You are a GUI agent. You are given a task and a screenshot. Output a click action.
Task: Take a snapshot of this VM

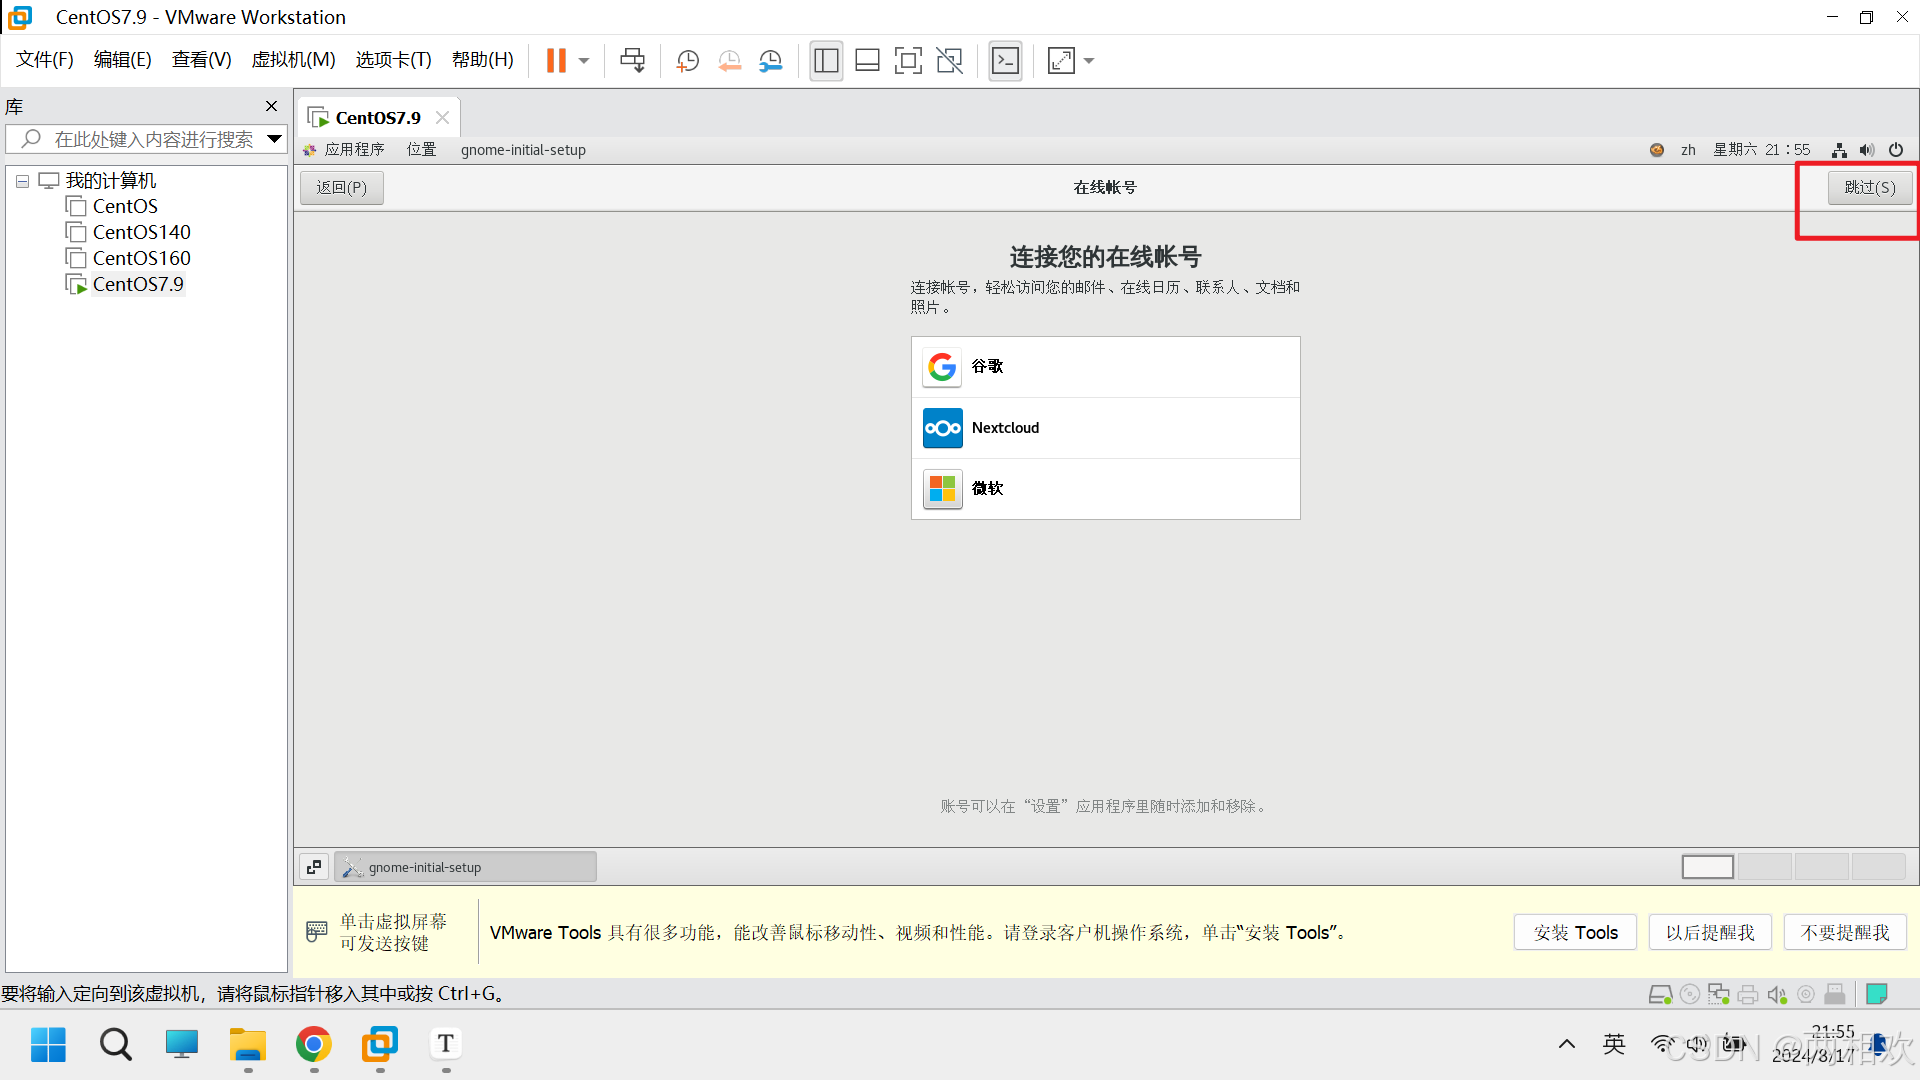687,61
